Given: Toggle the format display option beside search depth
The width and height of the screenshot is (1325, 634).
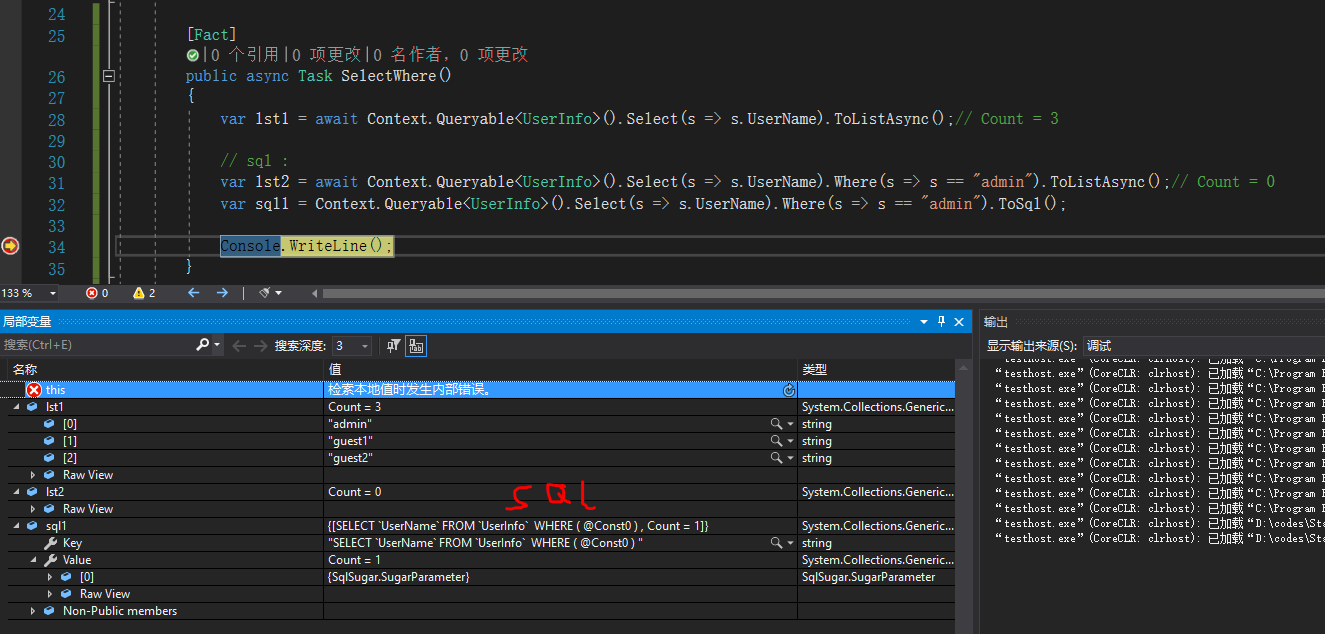Looking at the screenshot, I should [417, 345].
